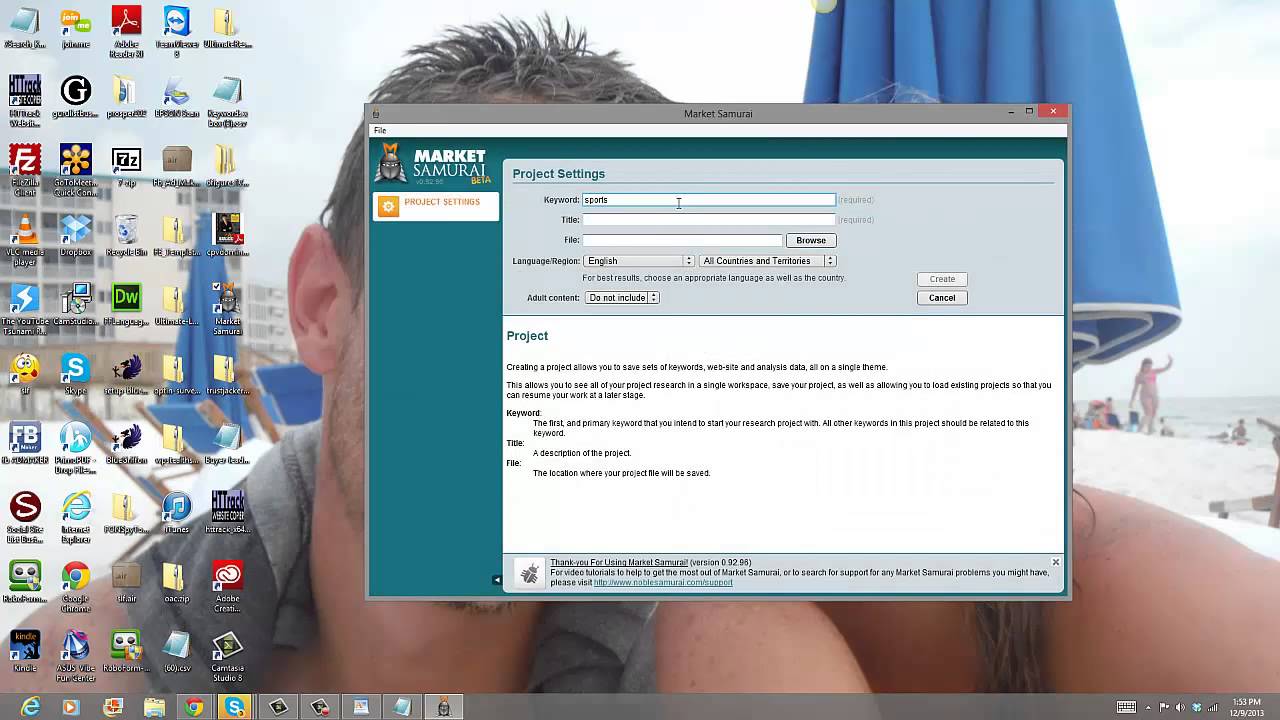
Task: Open the noblesamurai.com/support link
Action: (x=663, y=582)
